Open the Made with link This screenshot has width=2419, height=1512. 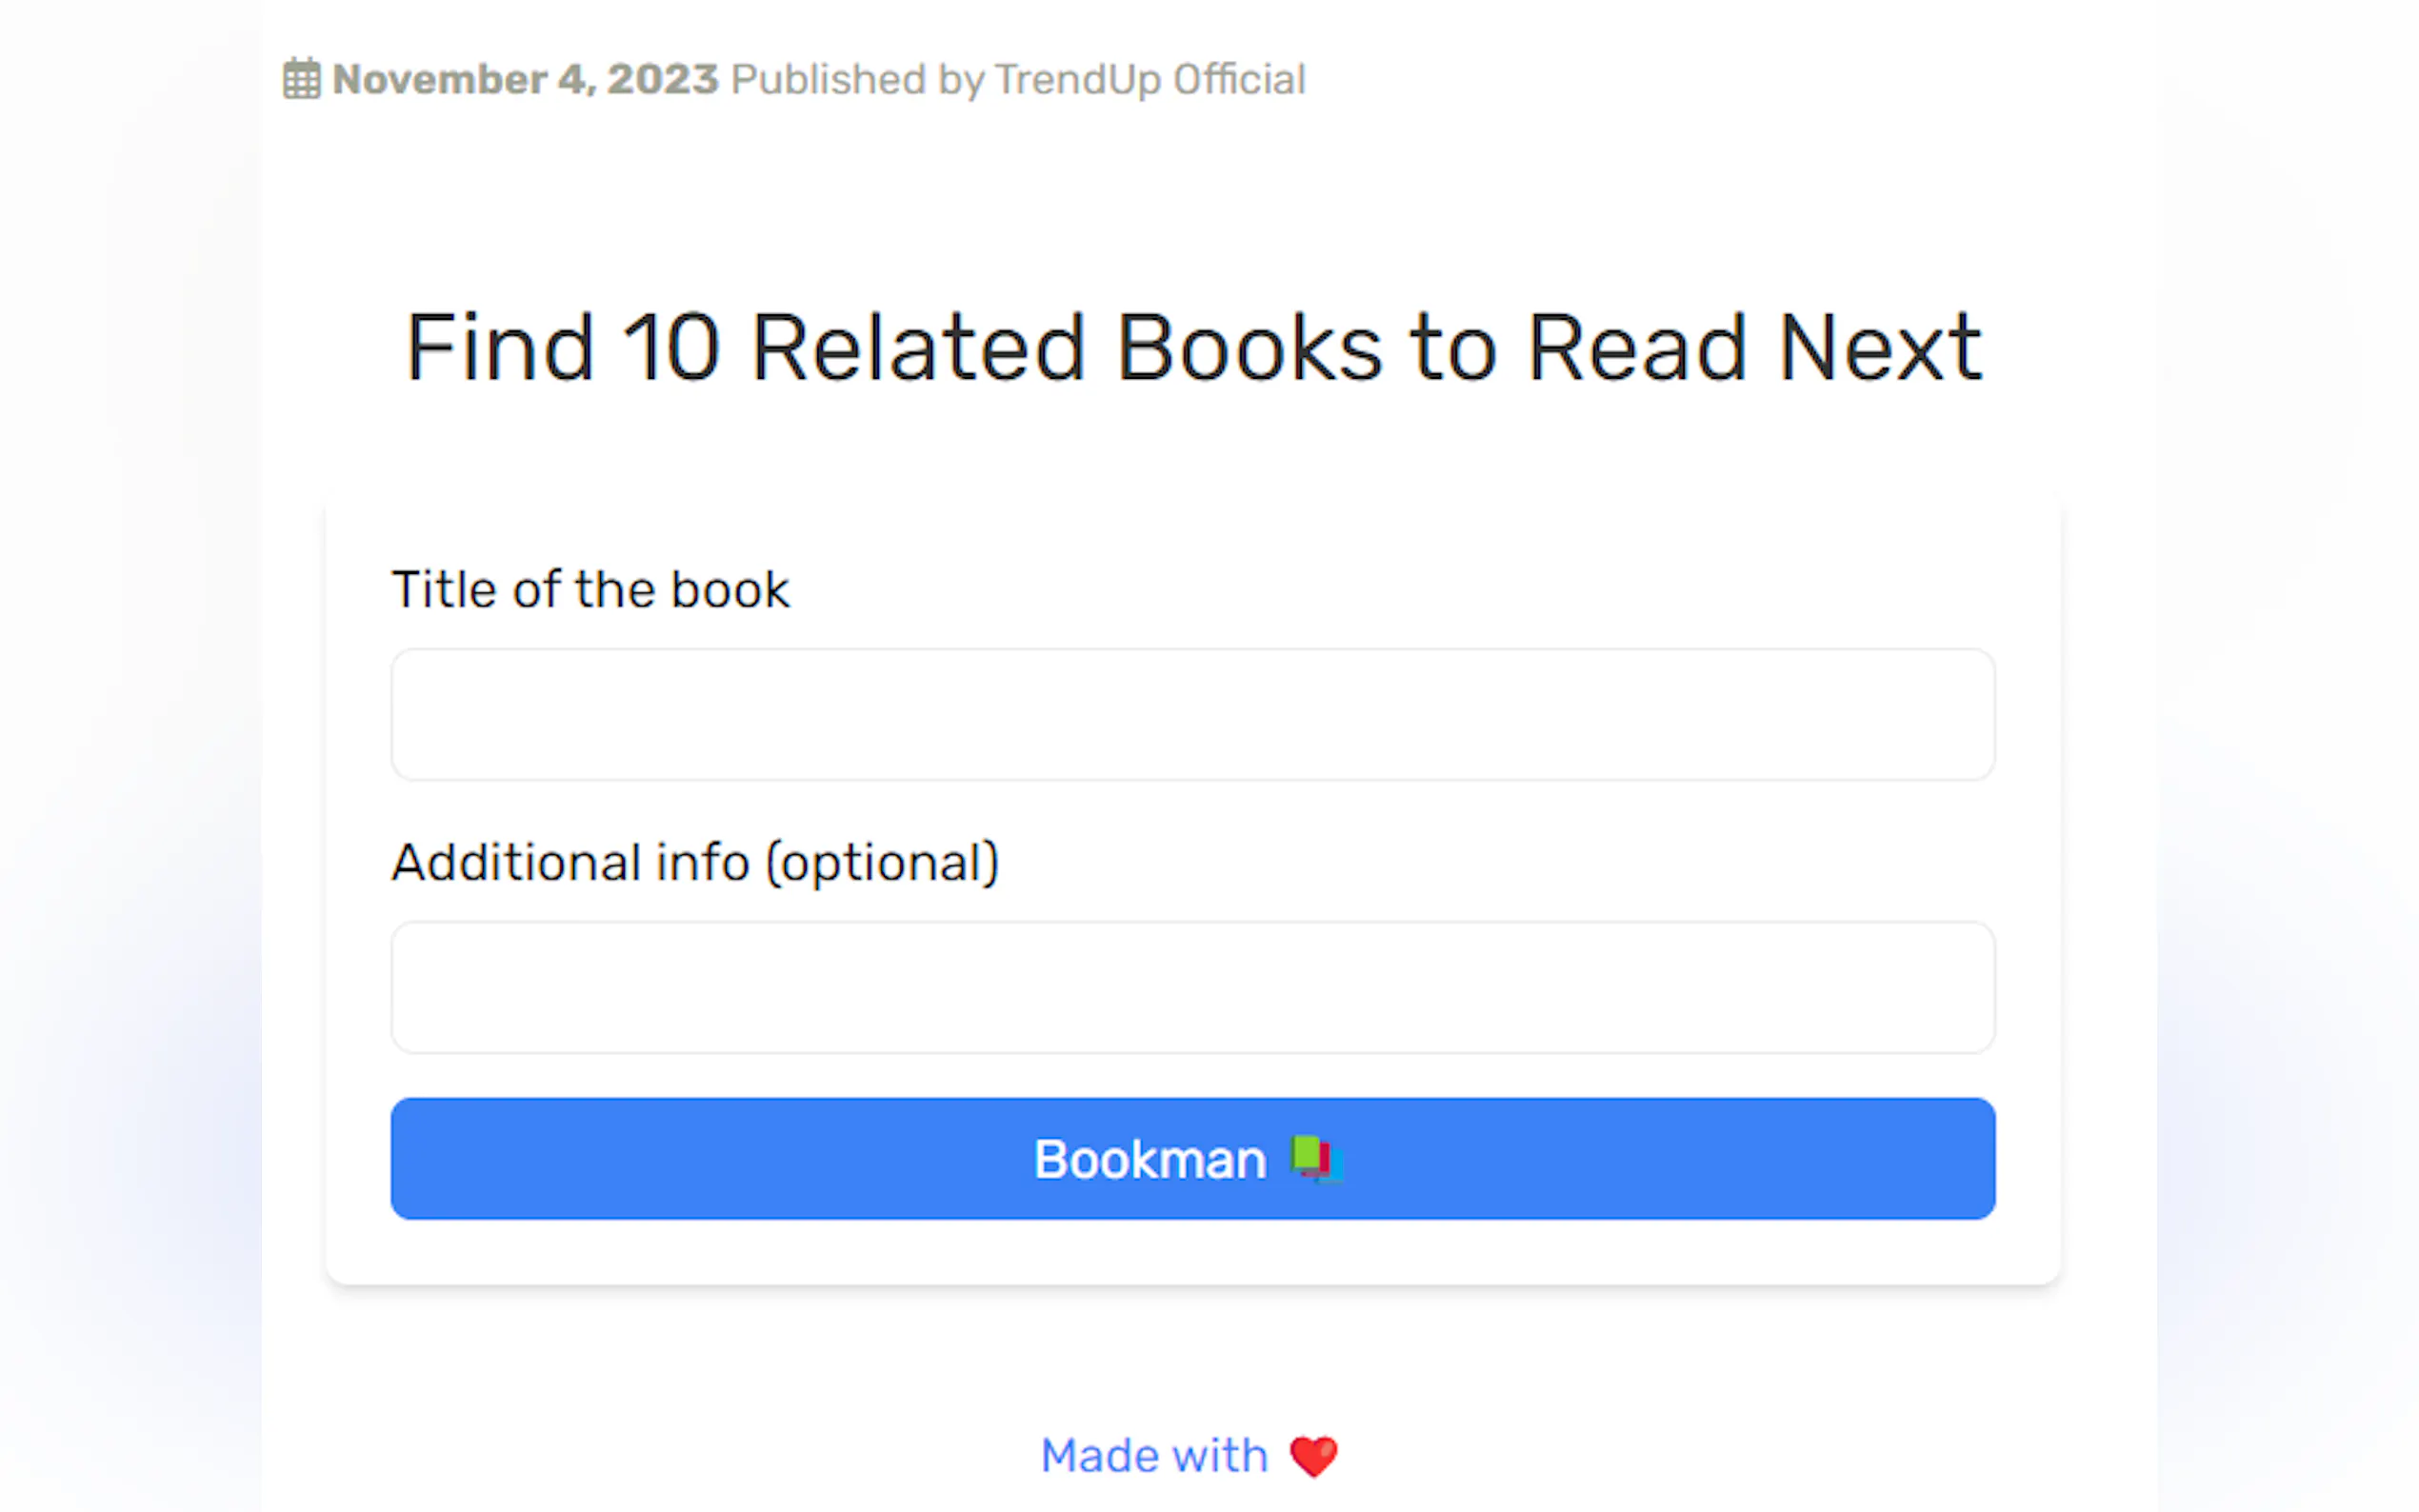click(x=1153, y=1456)
